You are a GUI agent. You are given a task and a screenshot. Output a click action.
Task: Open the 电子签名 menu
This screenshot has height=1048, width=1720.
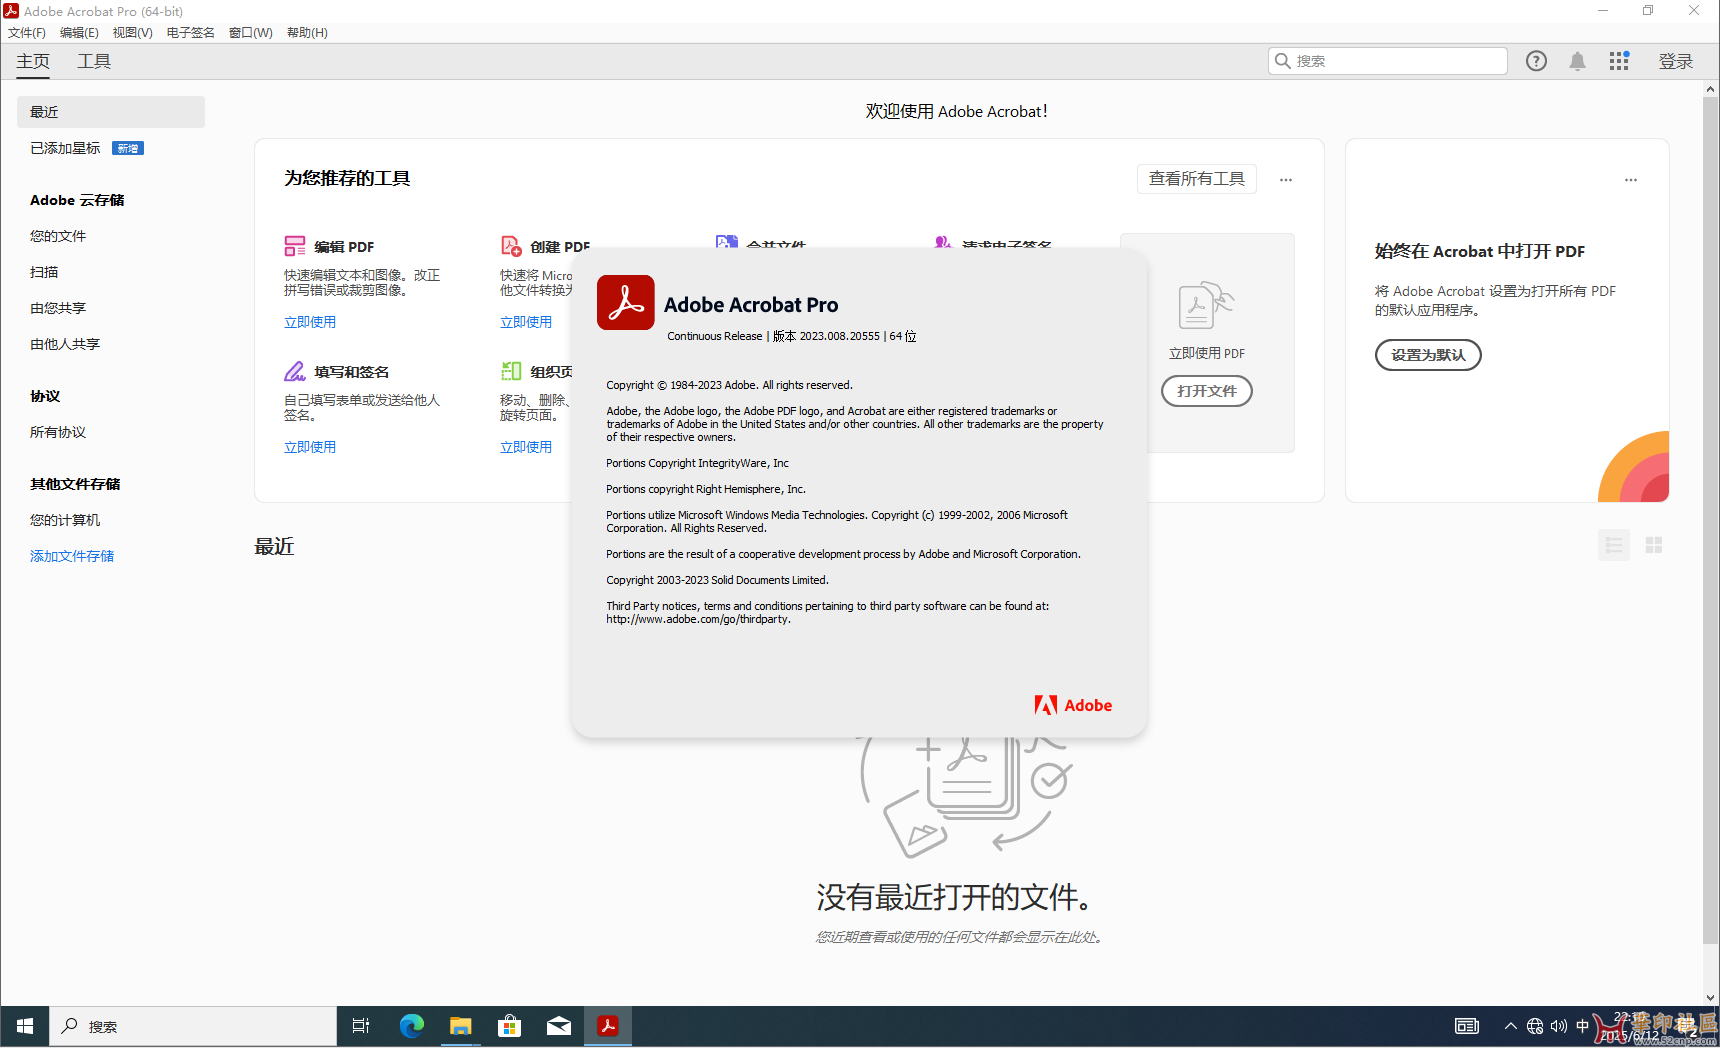(190, 33)
